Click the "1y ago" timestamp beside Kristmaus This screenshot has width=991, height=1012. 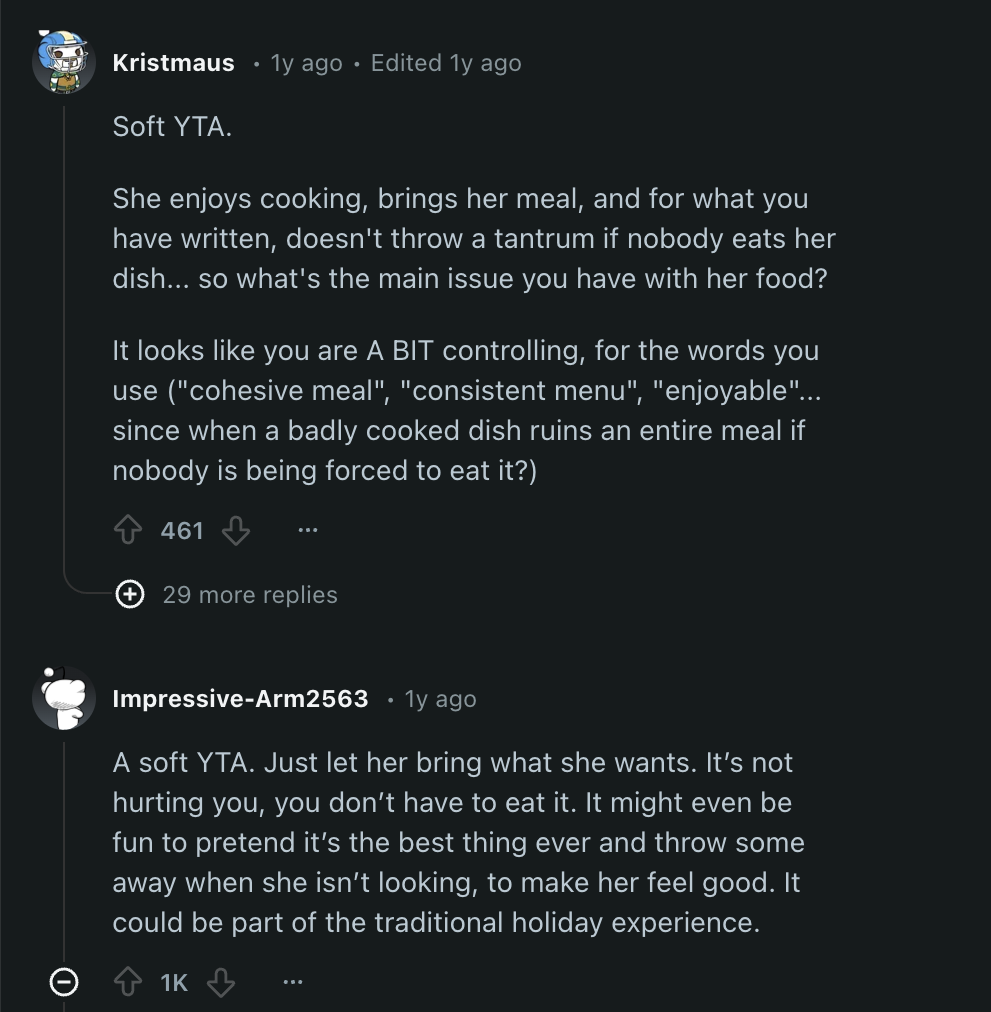coord(306,63)
